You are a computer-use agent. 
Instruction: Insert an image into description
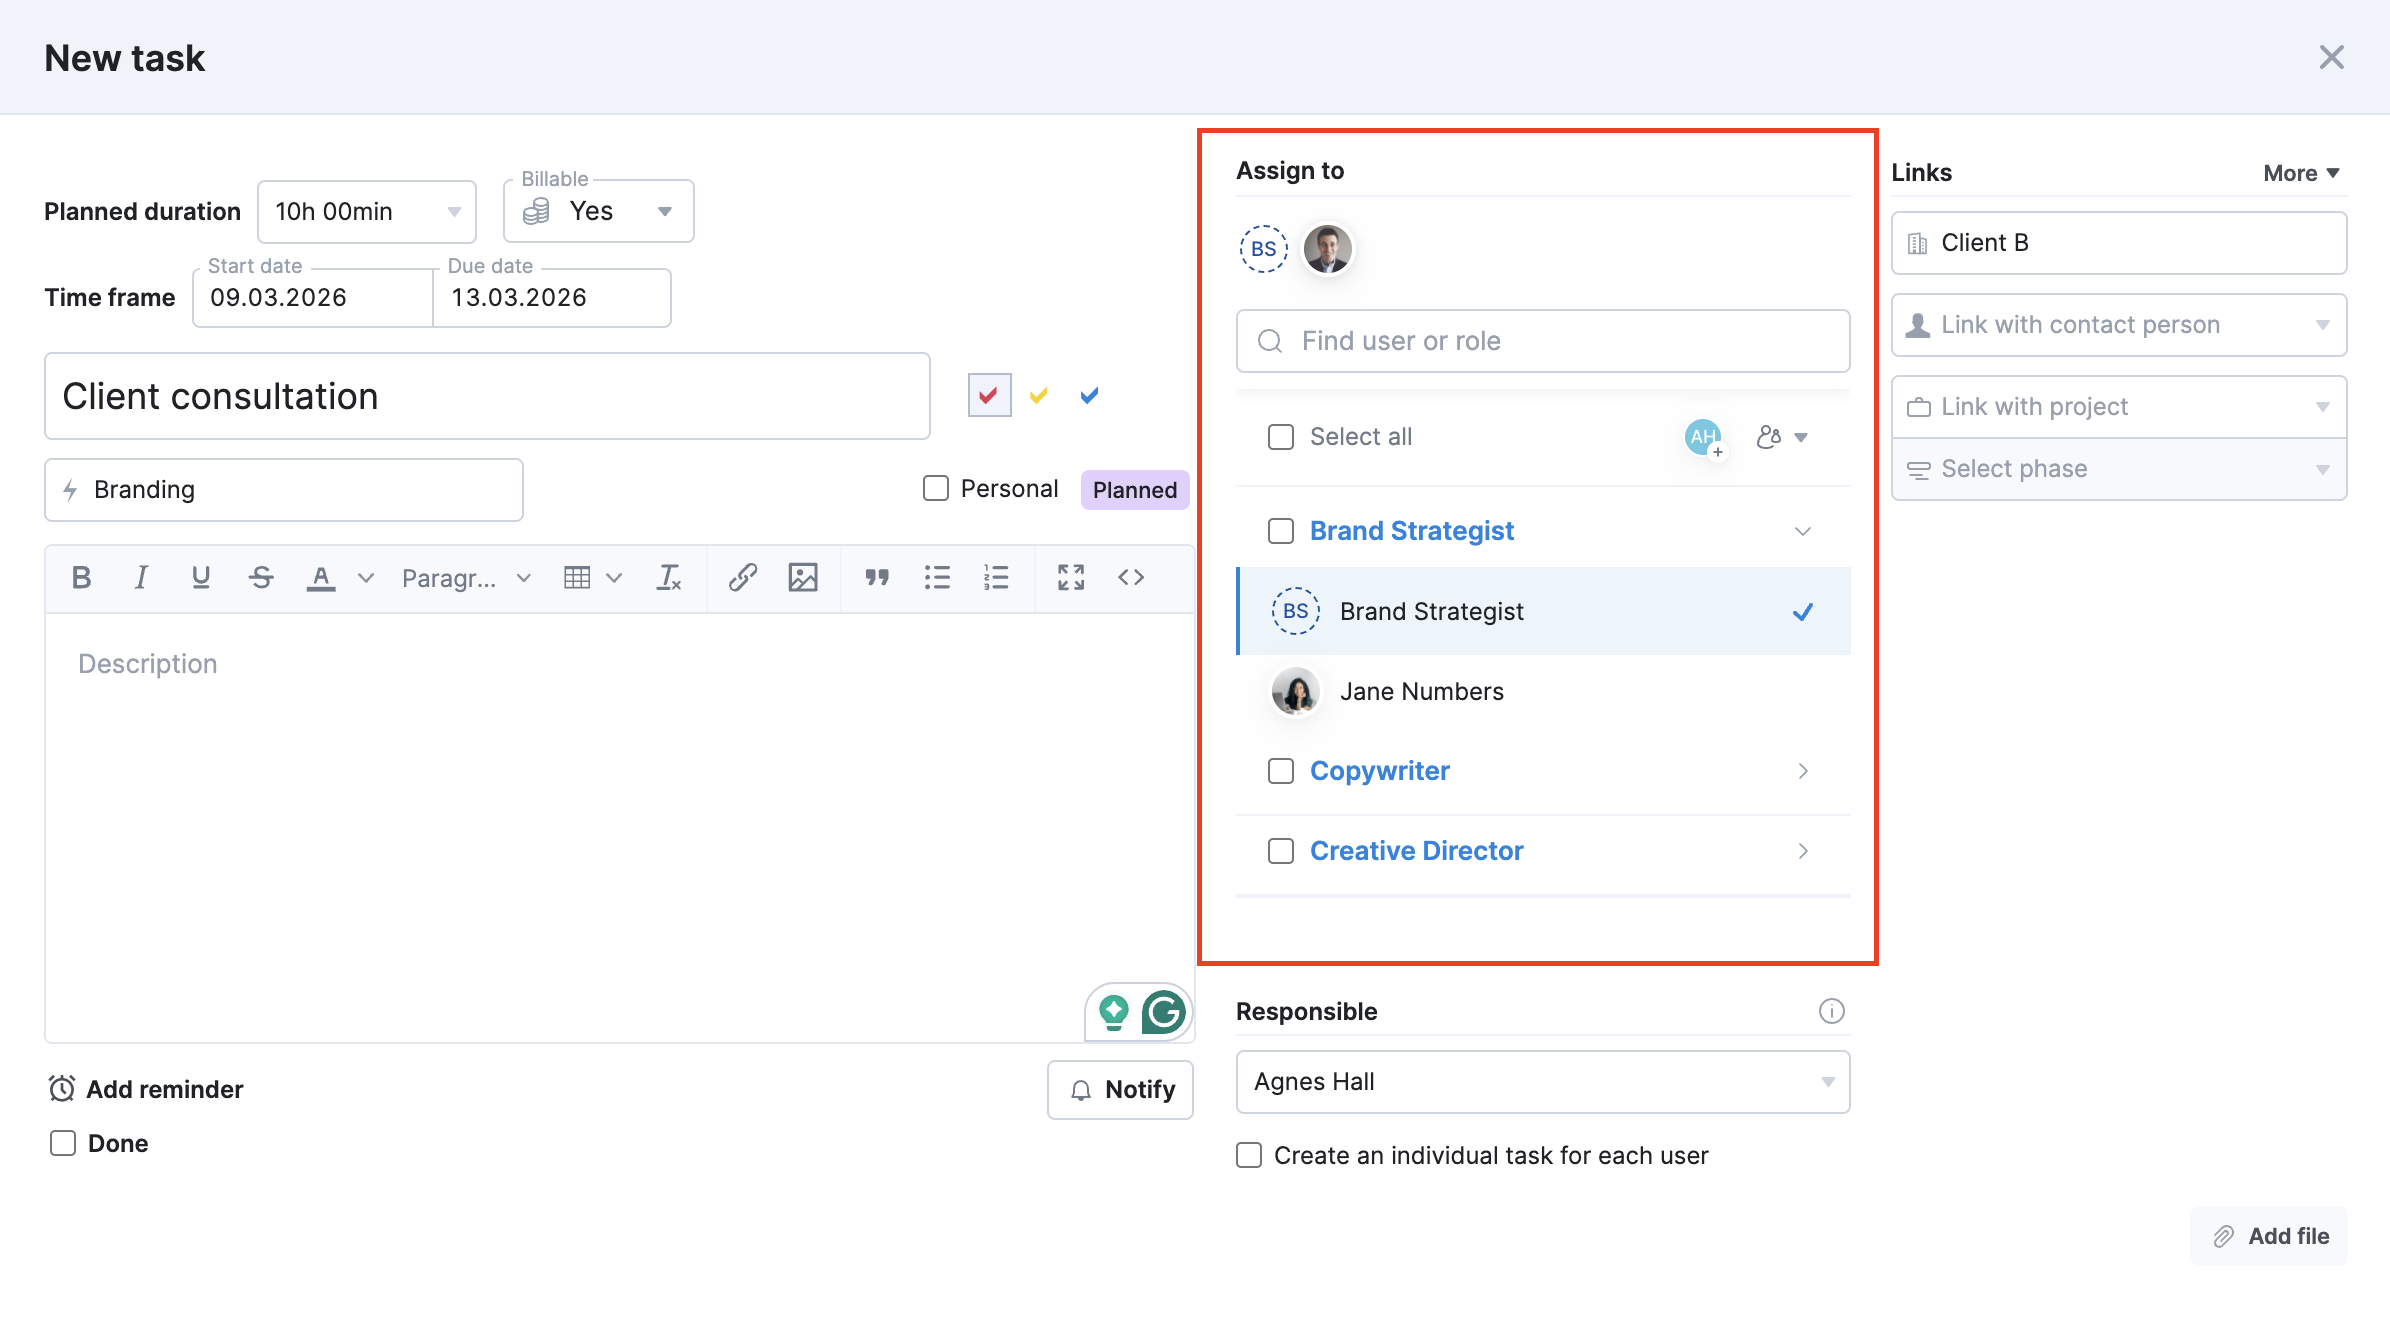803,577
